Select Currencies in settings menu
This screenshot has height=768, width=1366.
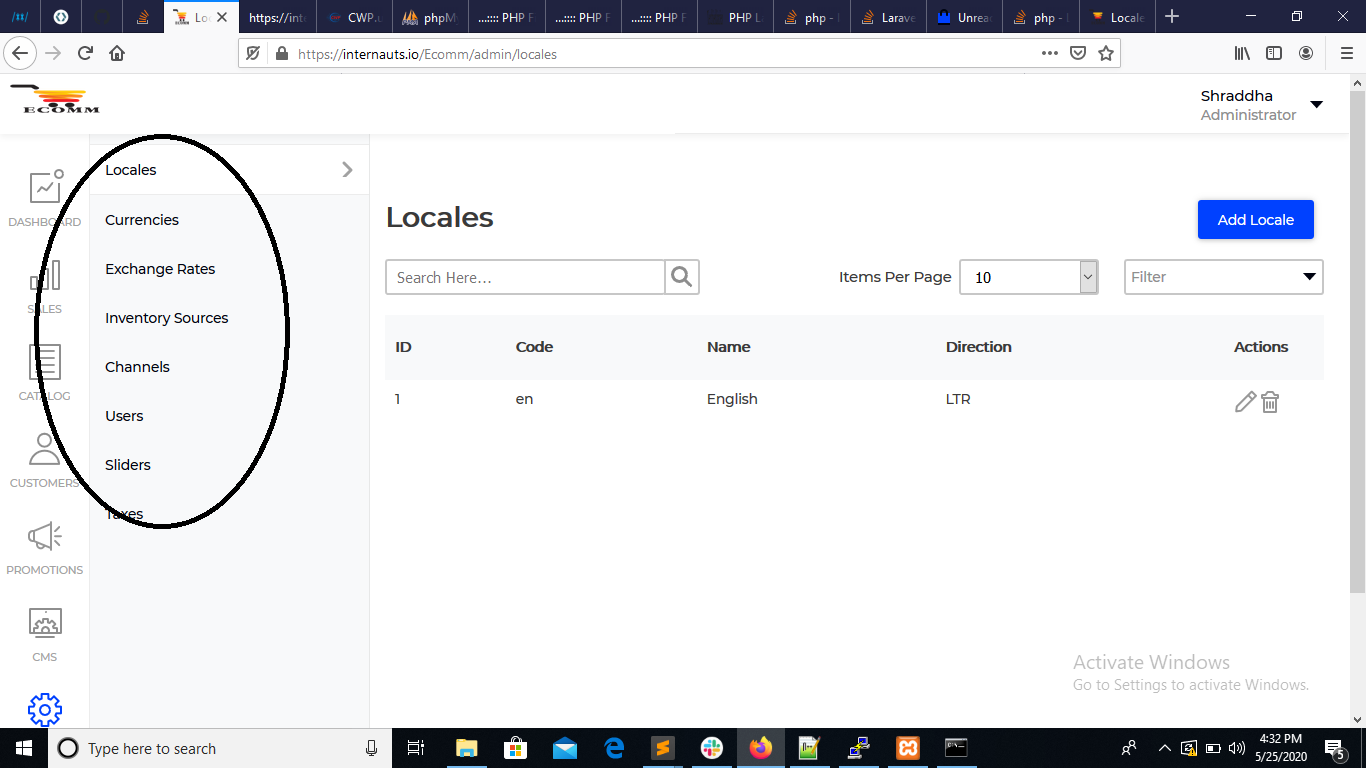click(142, 220)
